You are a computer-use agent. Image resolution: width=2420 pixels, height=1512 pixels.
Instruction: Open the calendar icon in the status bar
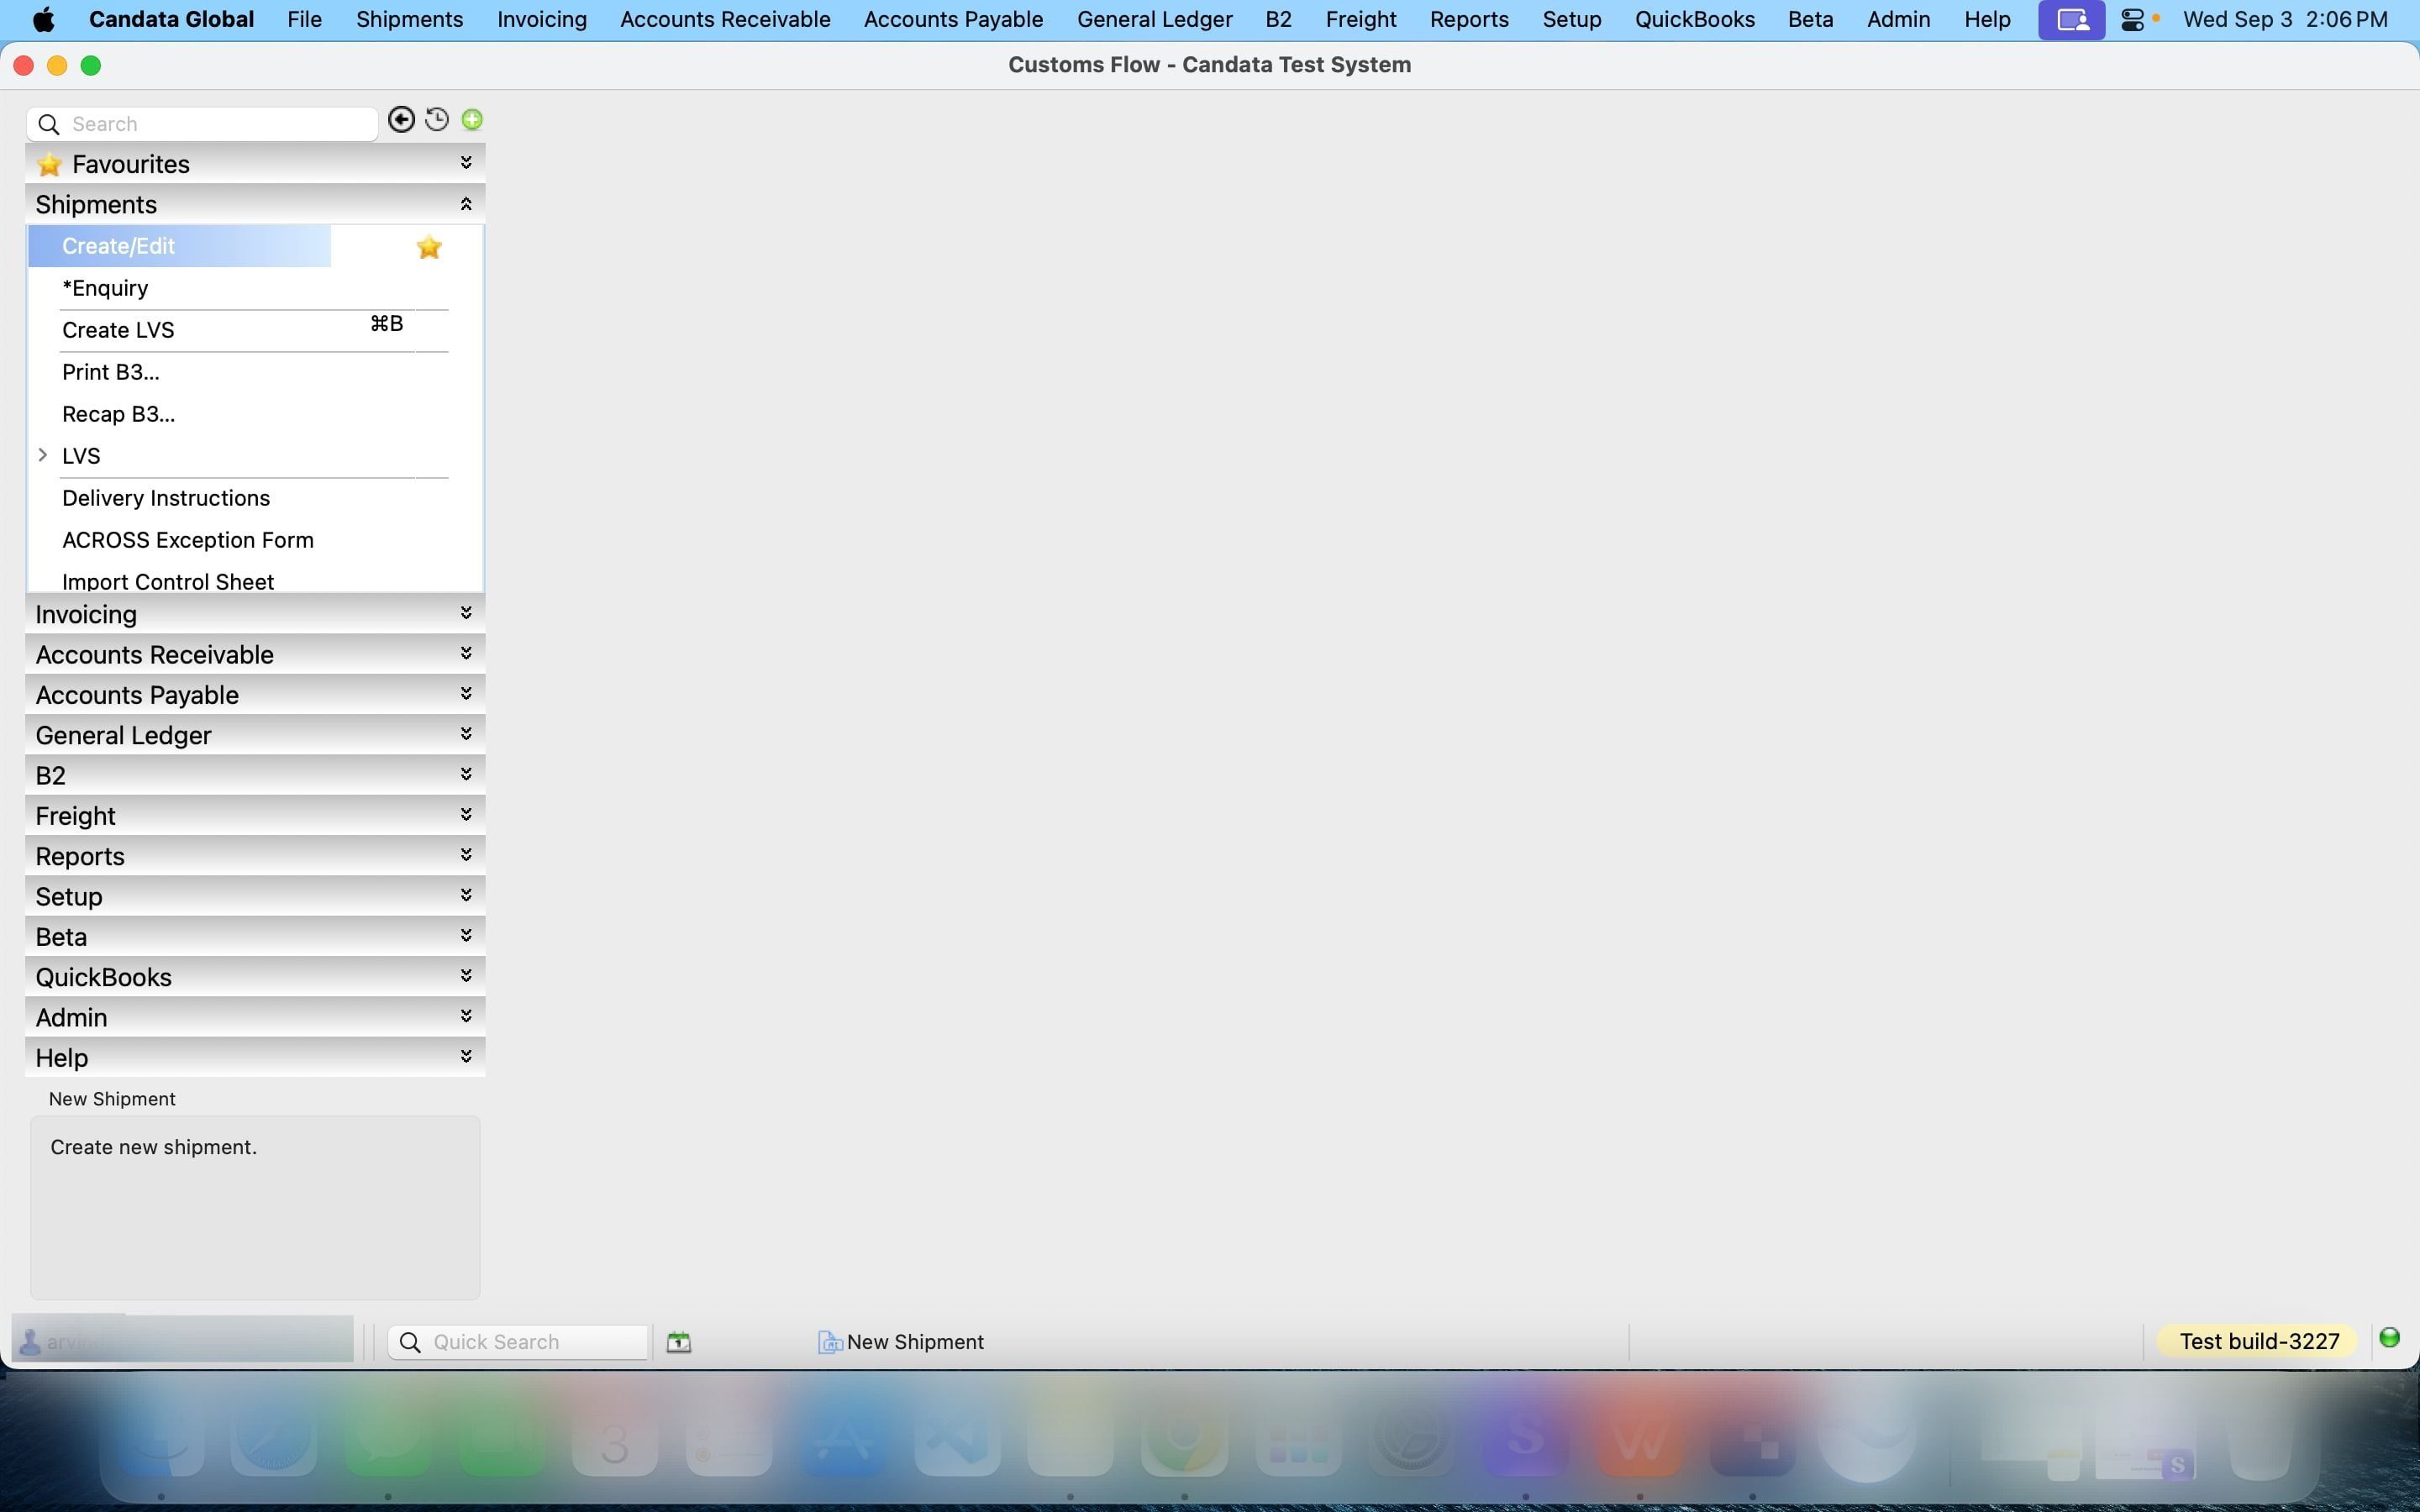pos(679,1342)
